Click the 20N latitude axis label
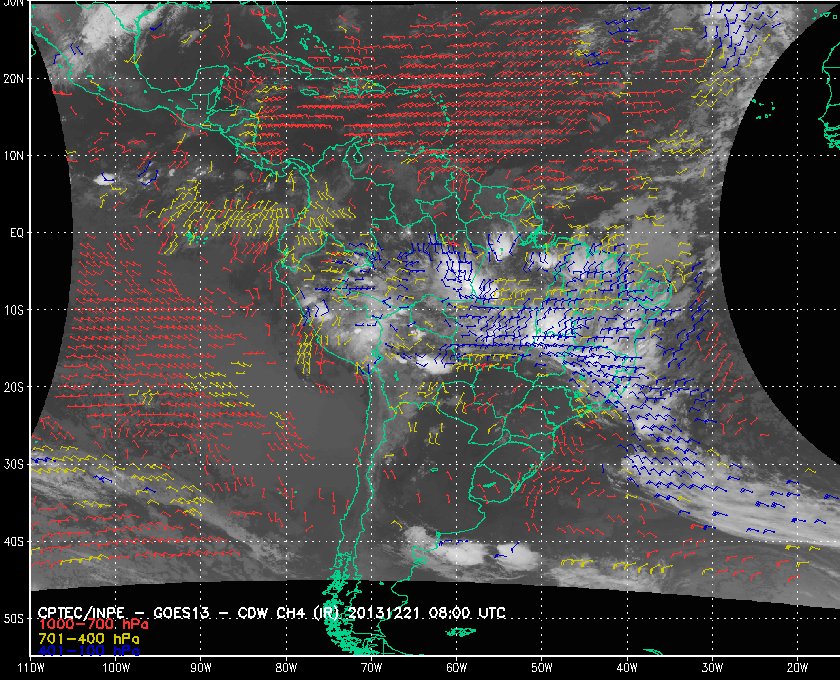 [12, 78]
